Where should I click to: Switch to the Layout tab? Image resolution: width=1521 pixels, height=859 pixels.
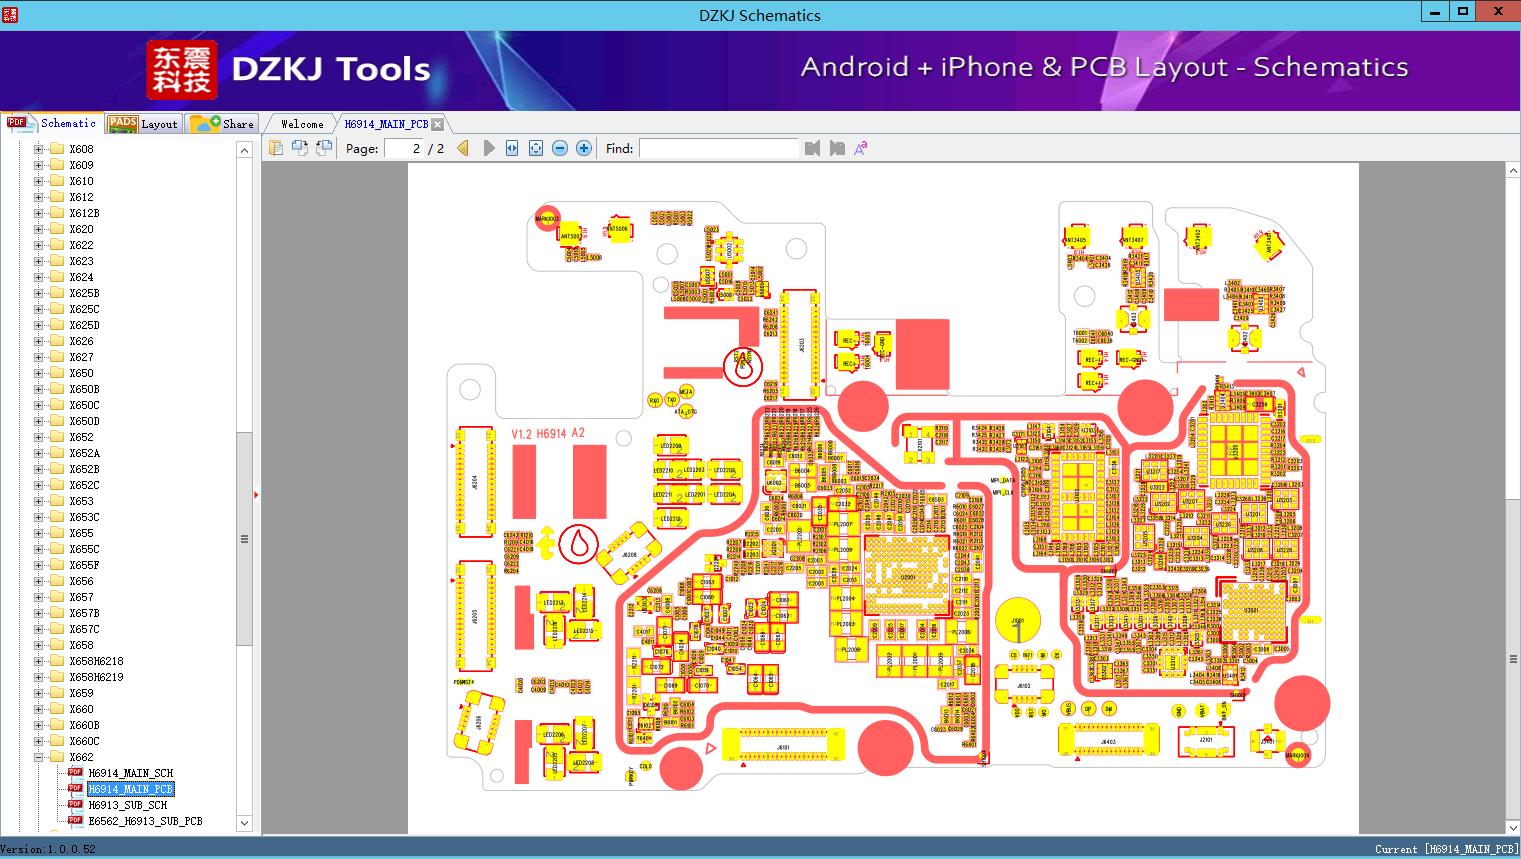coord(142,124)
